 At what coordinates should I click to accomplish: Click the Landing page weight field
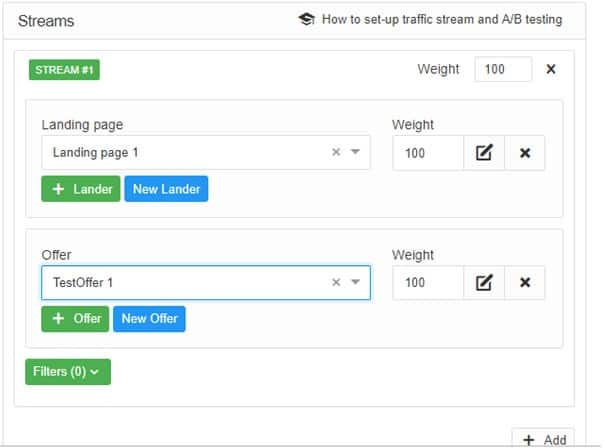click(428, 153)
